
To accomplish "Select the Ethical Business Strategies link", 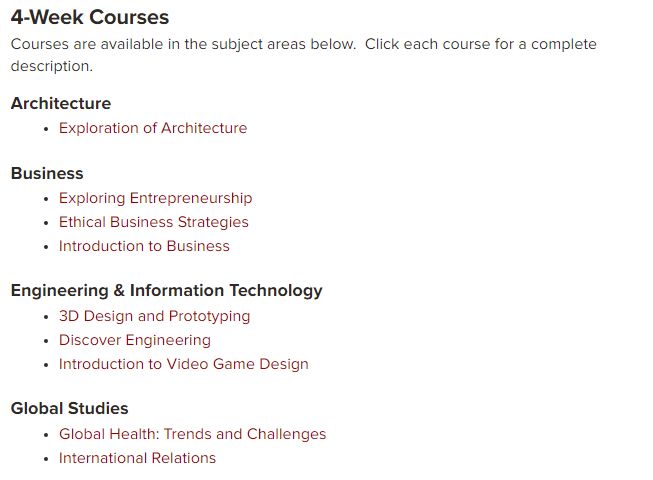I will pyautogui.click(x=154, y=222).
